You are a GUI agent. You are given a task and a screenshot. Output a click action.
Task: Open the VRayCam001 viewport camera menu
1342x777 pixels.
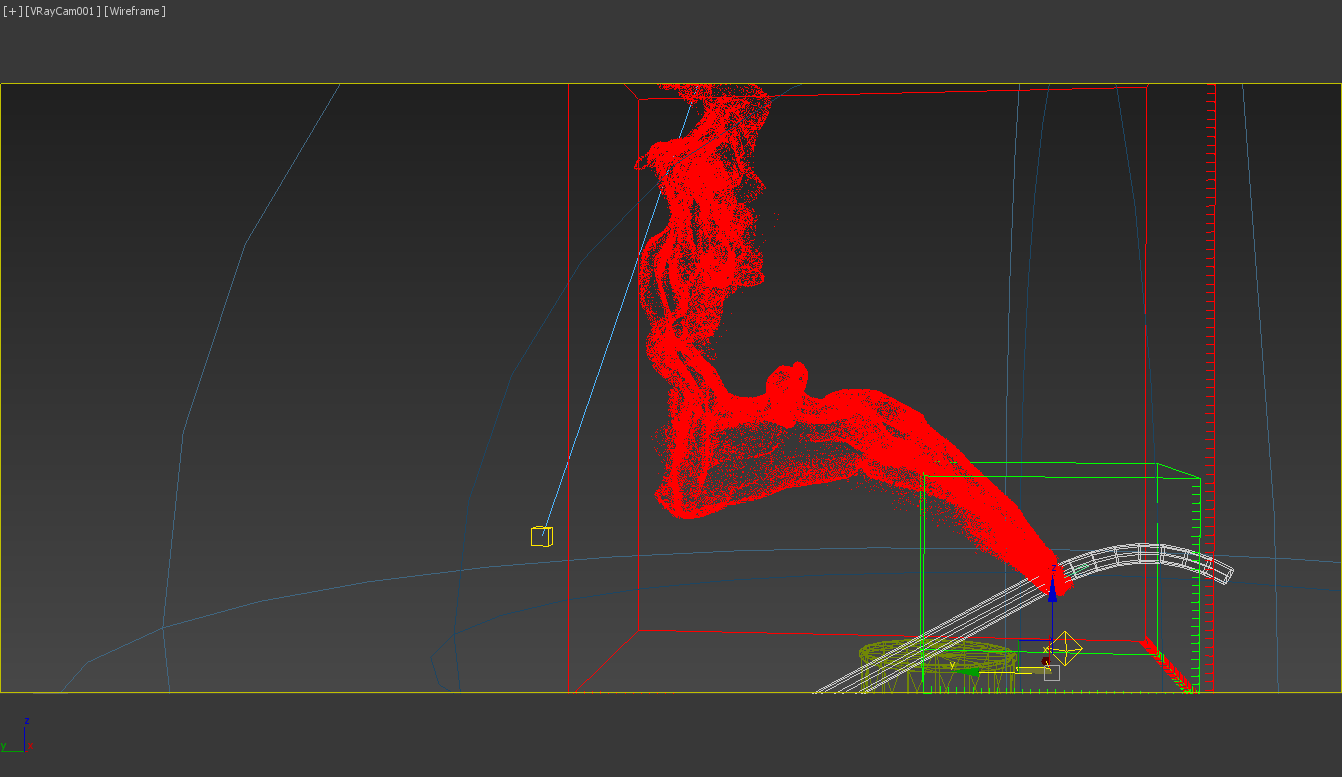63,11
